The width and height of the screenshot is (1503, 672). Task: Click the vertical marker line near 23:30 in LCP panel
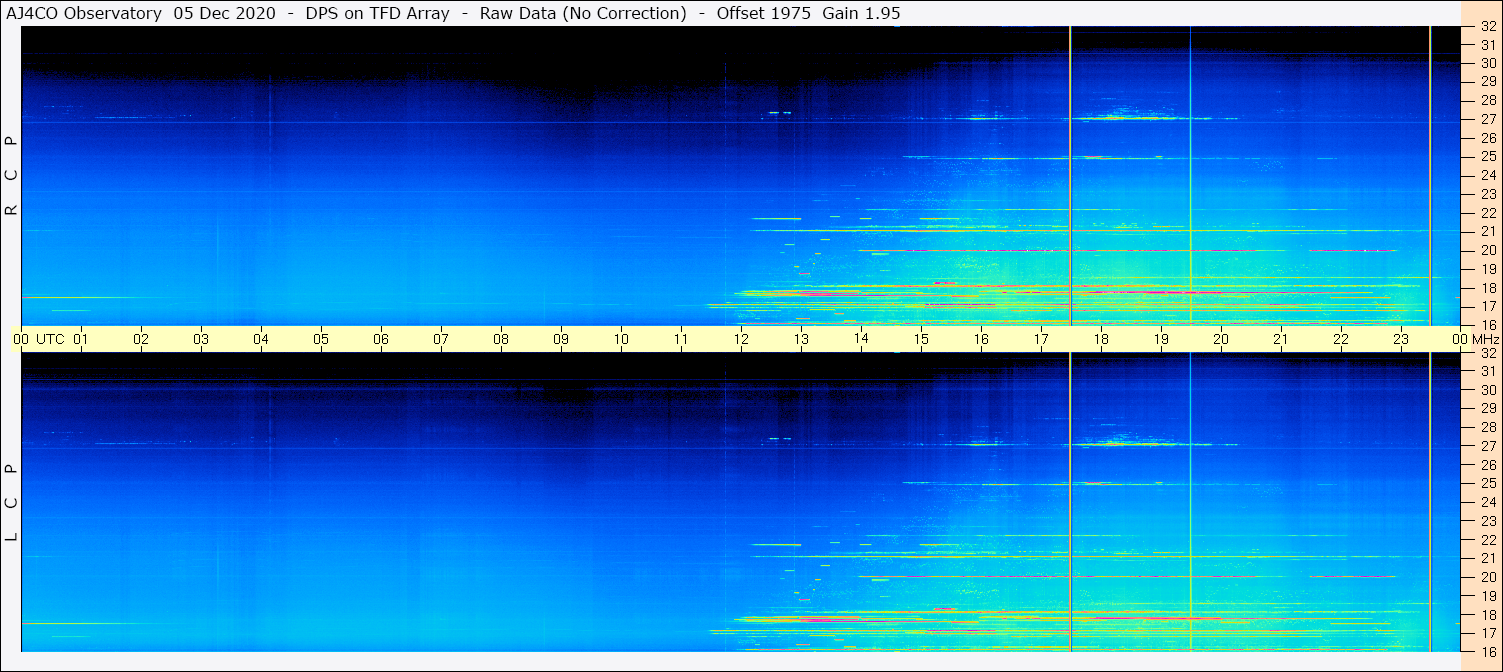coord(1430,502)
